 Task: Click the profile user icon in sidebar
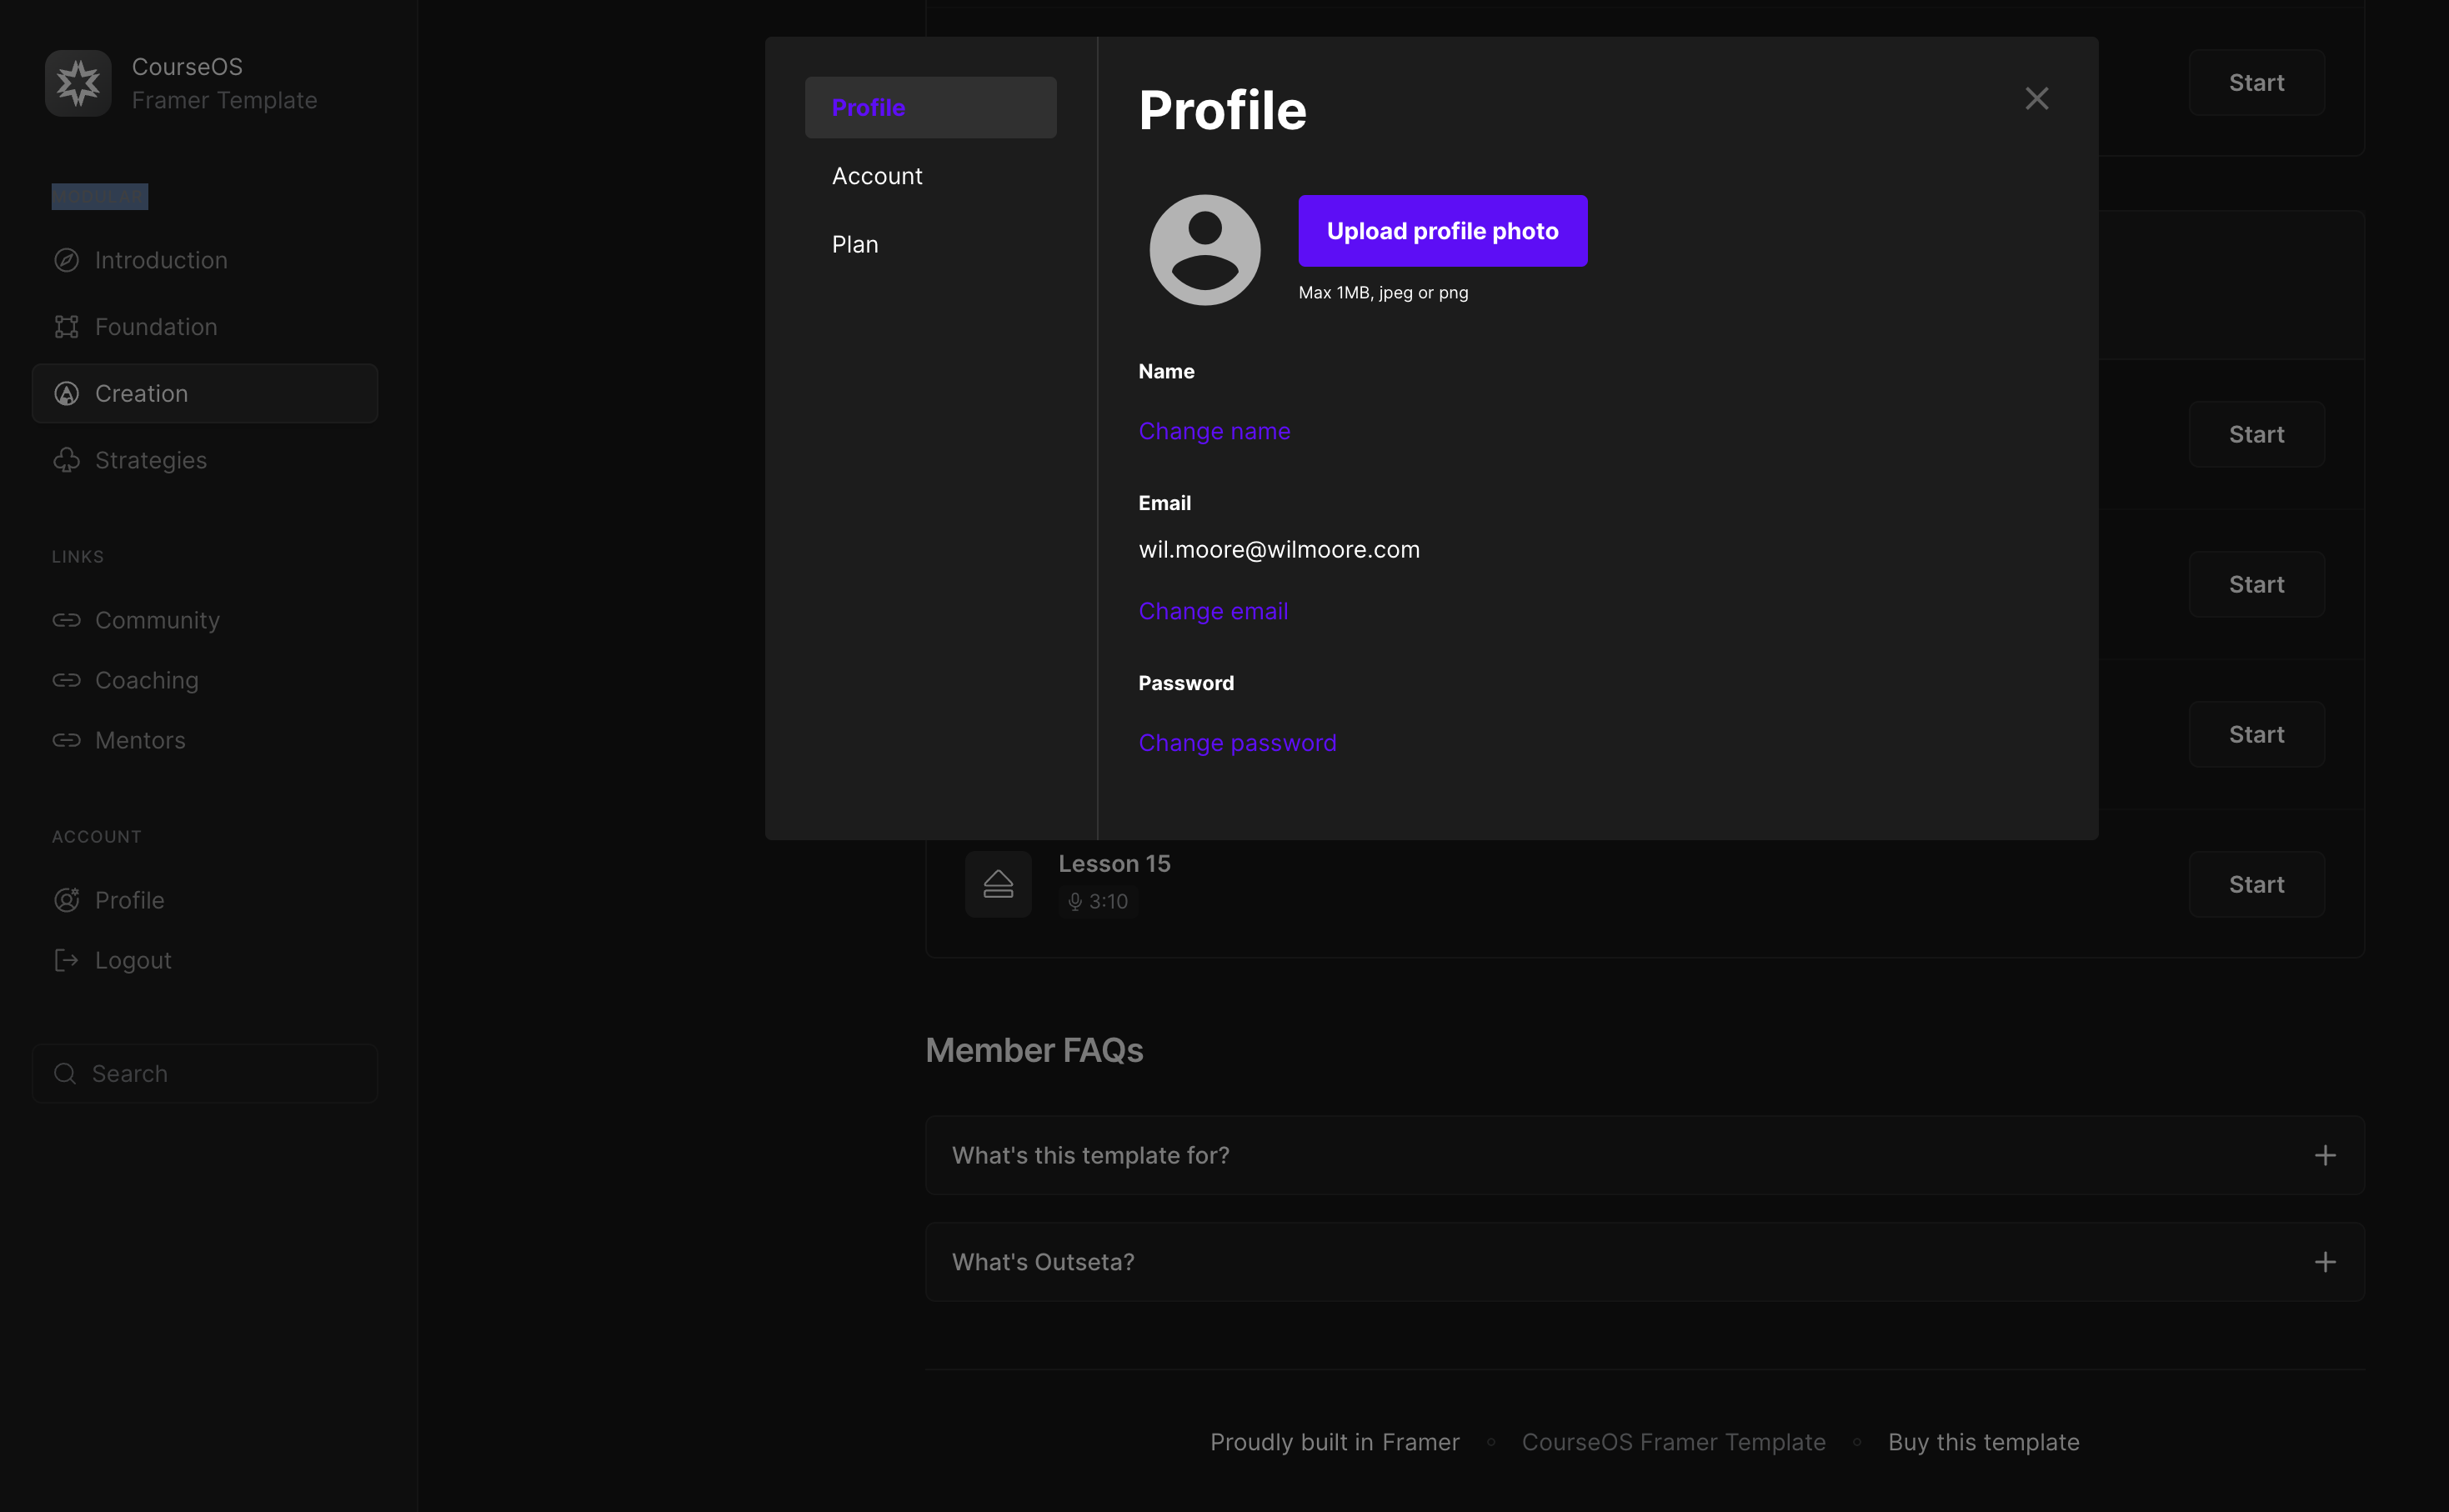tap(66, 900)
